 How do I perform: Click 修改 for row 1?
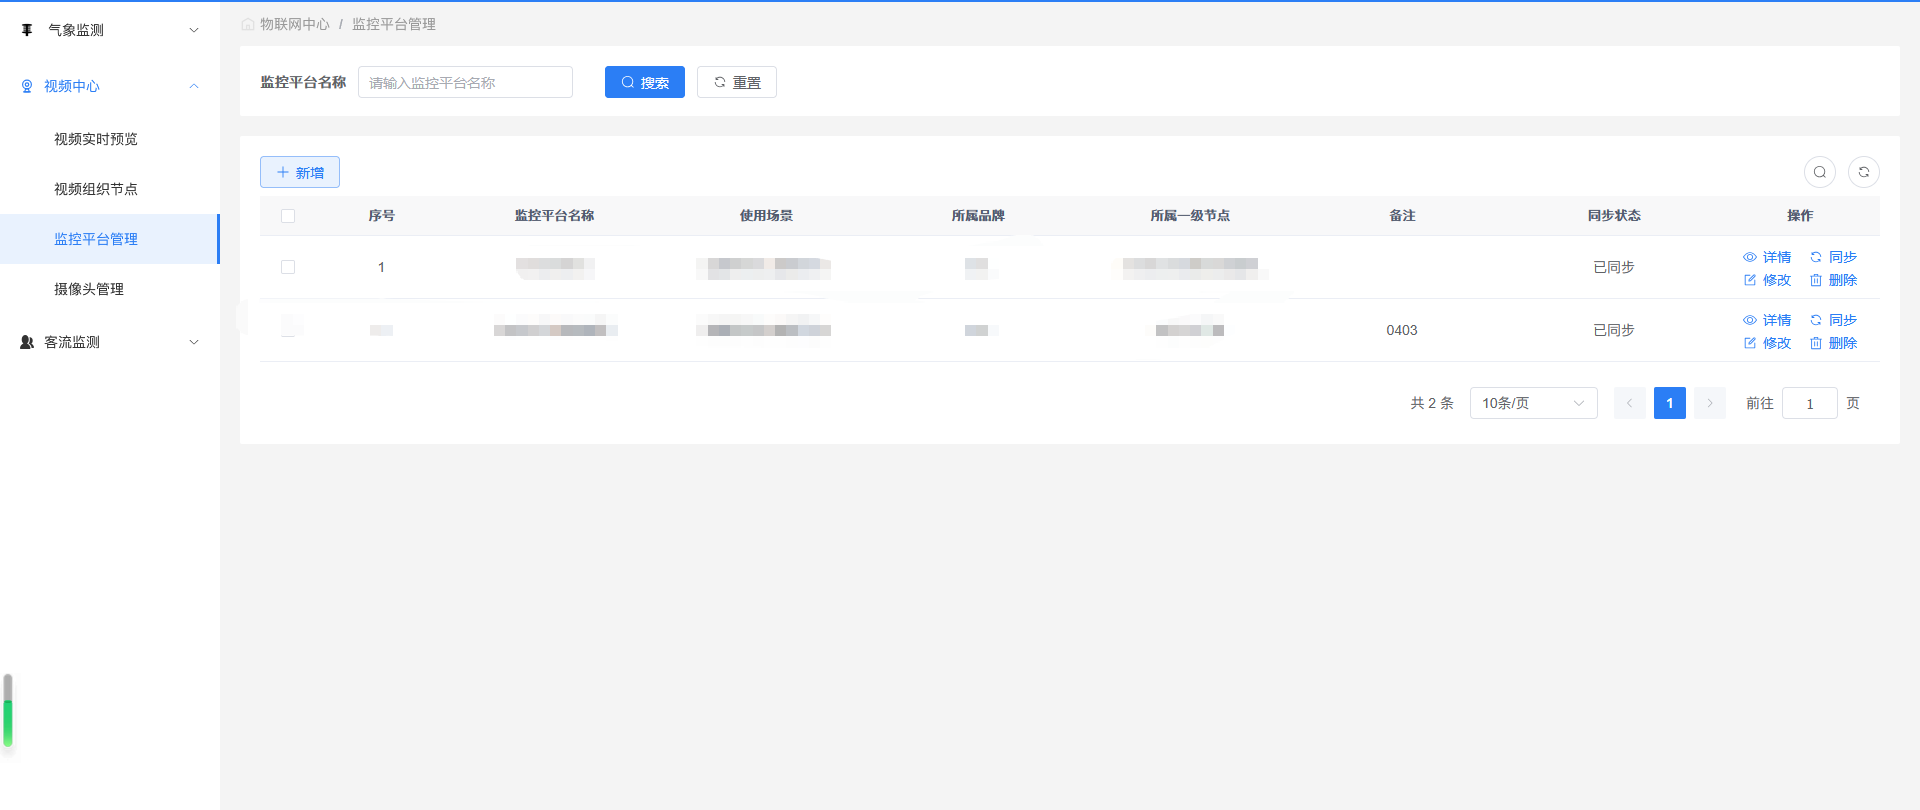(1767, 280)
